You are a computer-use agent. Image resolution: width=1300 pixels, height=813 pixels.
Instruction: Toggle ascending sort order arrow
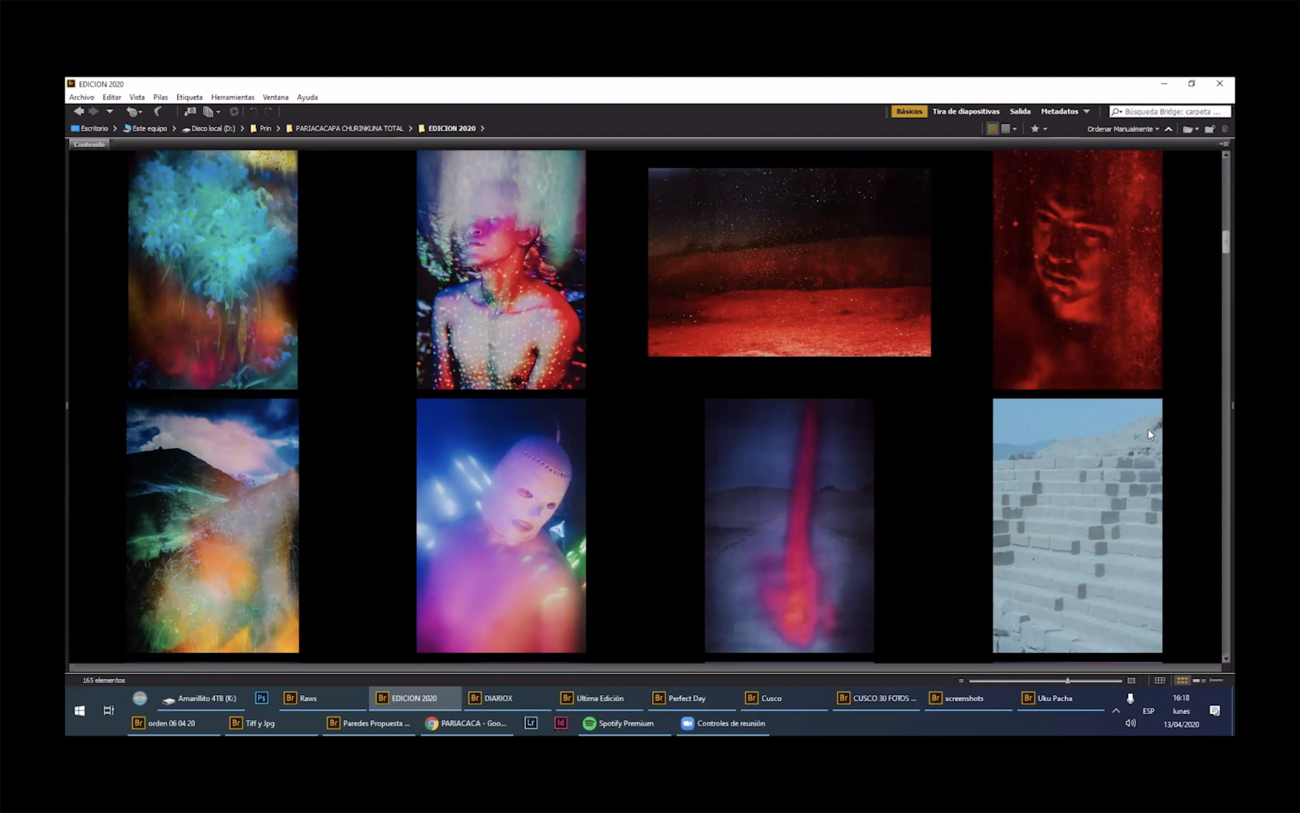1168,129
